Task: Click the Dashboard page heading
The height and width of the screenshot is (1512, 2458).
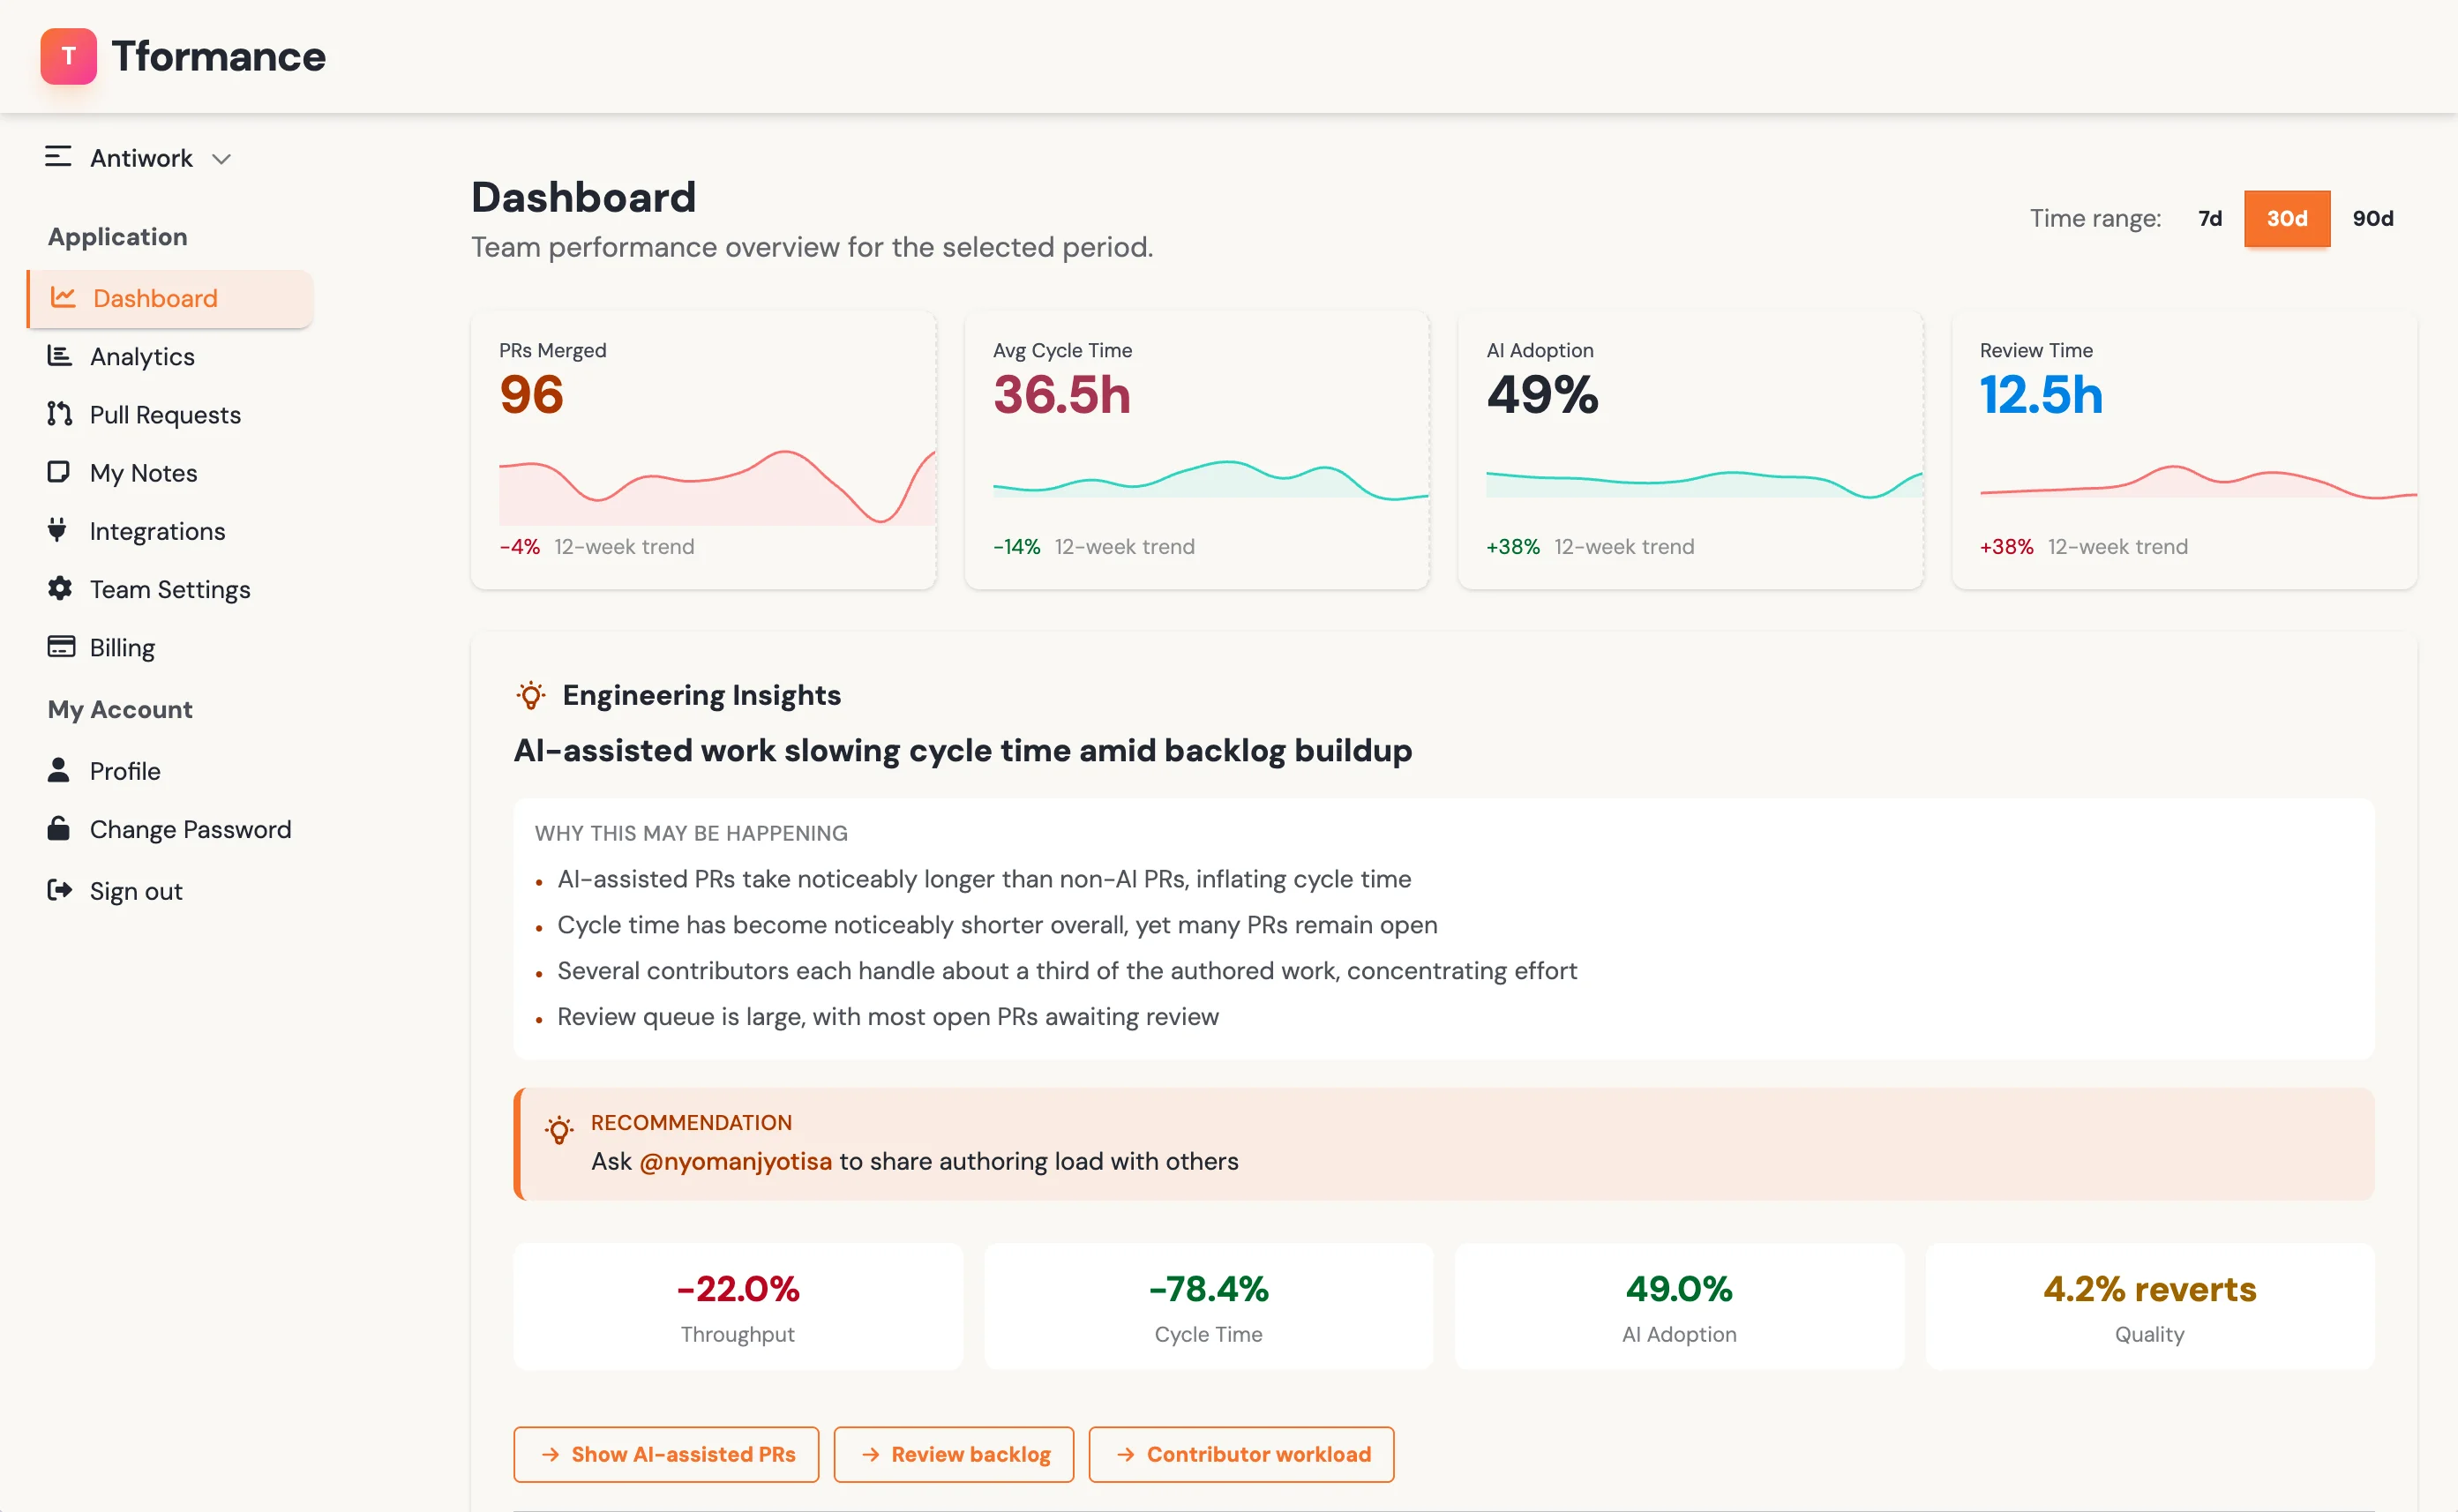Action: pos(583,197)
